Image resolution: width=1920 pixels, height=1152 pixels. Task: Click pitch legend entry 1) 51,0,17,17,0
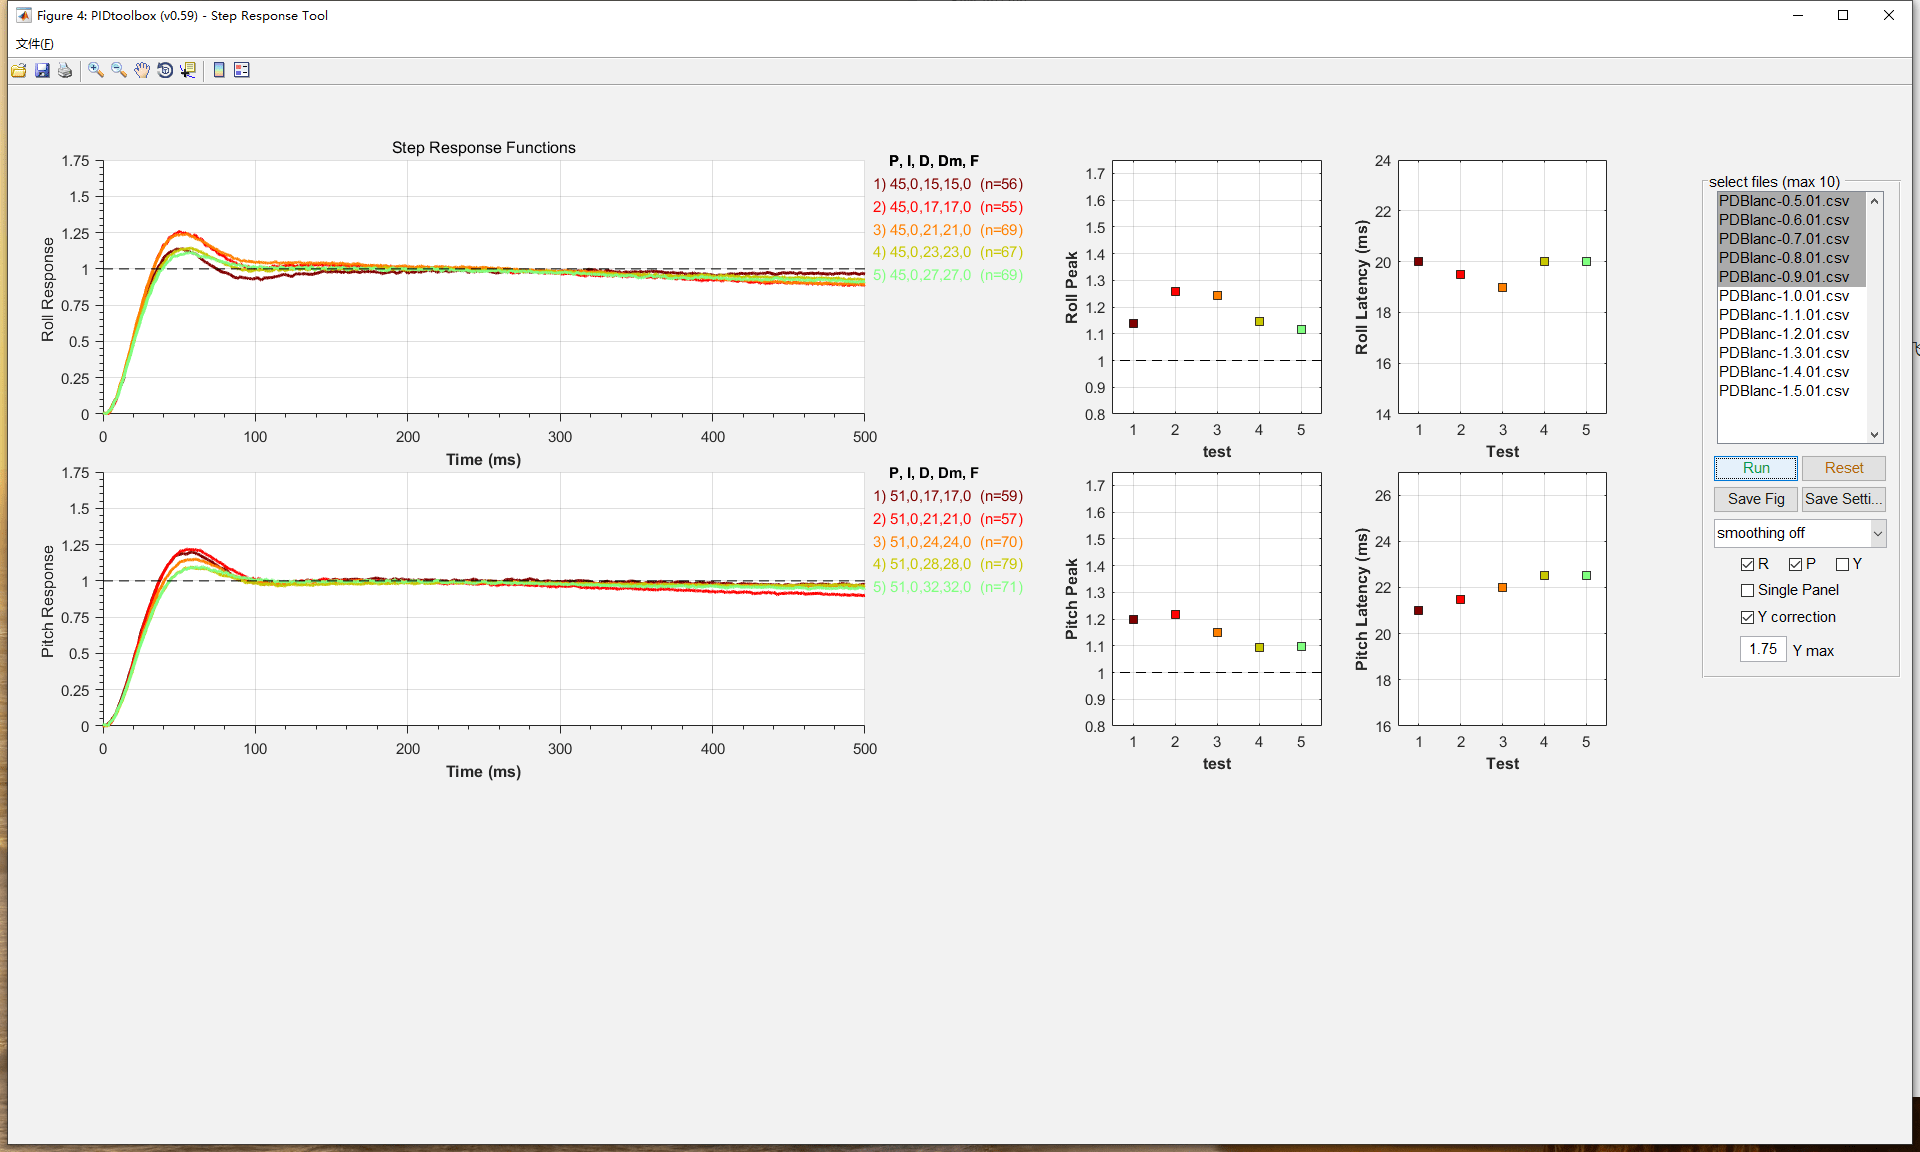point(948,496)
